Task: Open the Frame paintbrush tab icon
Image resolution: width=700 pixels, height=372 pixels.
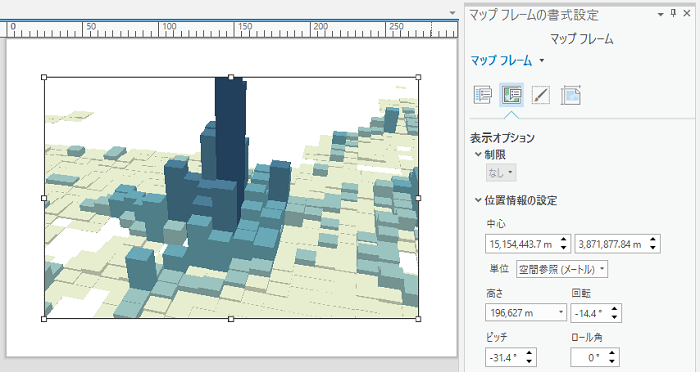Action: click(541, 95)
